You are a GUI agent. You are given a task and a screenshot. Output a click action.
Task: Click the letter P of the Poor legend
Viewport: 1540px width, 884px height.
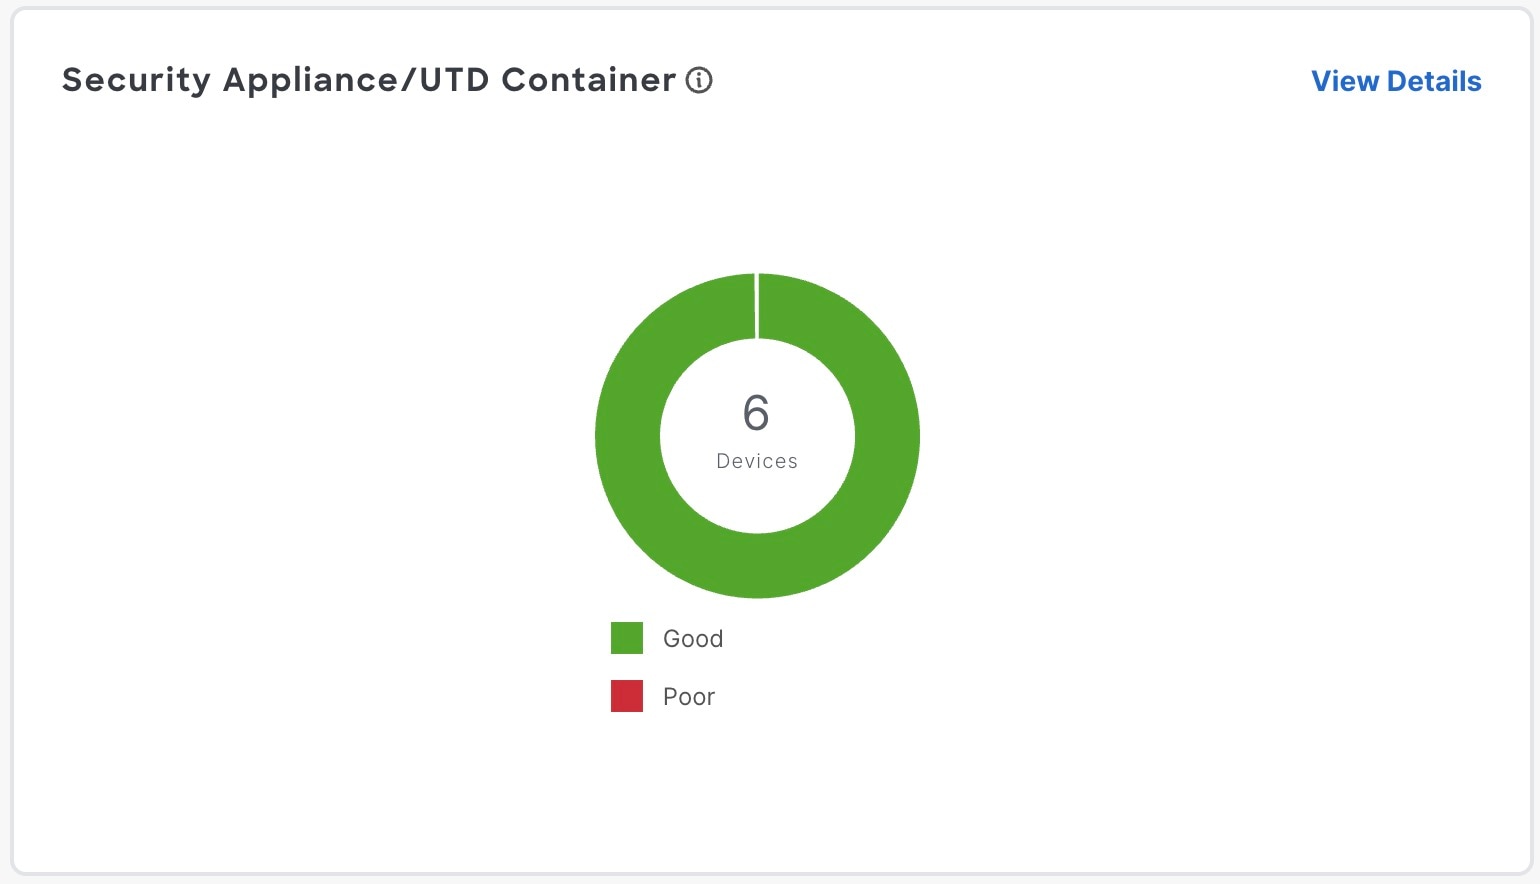click(x=670, y=697)
